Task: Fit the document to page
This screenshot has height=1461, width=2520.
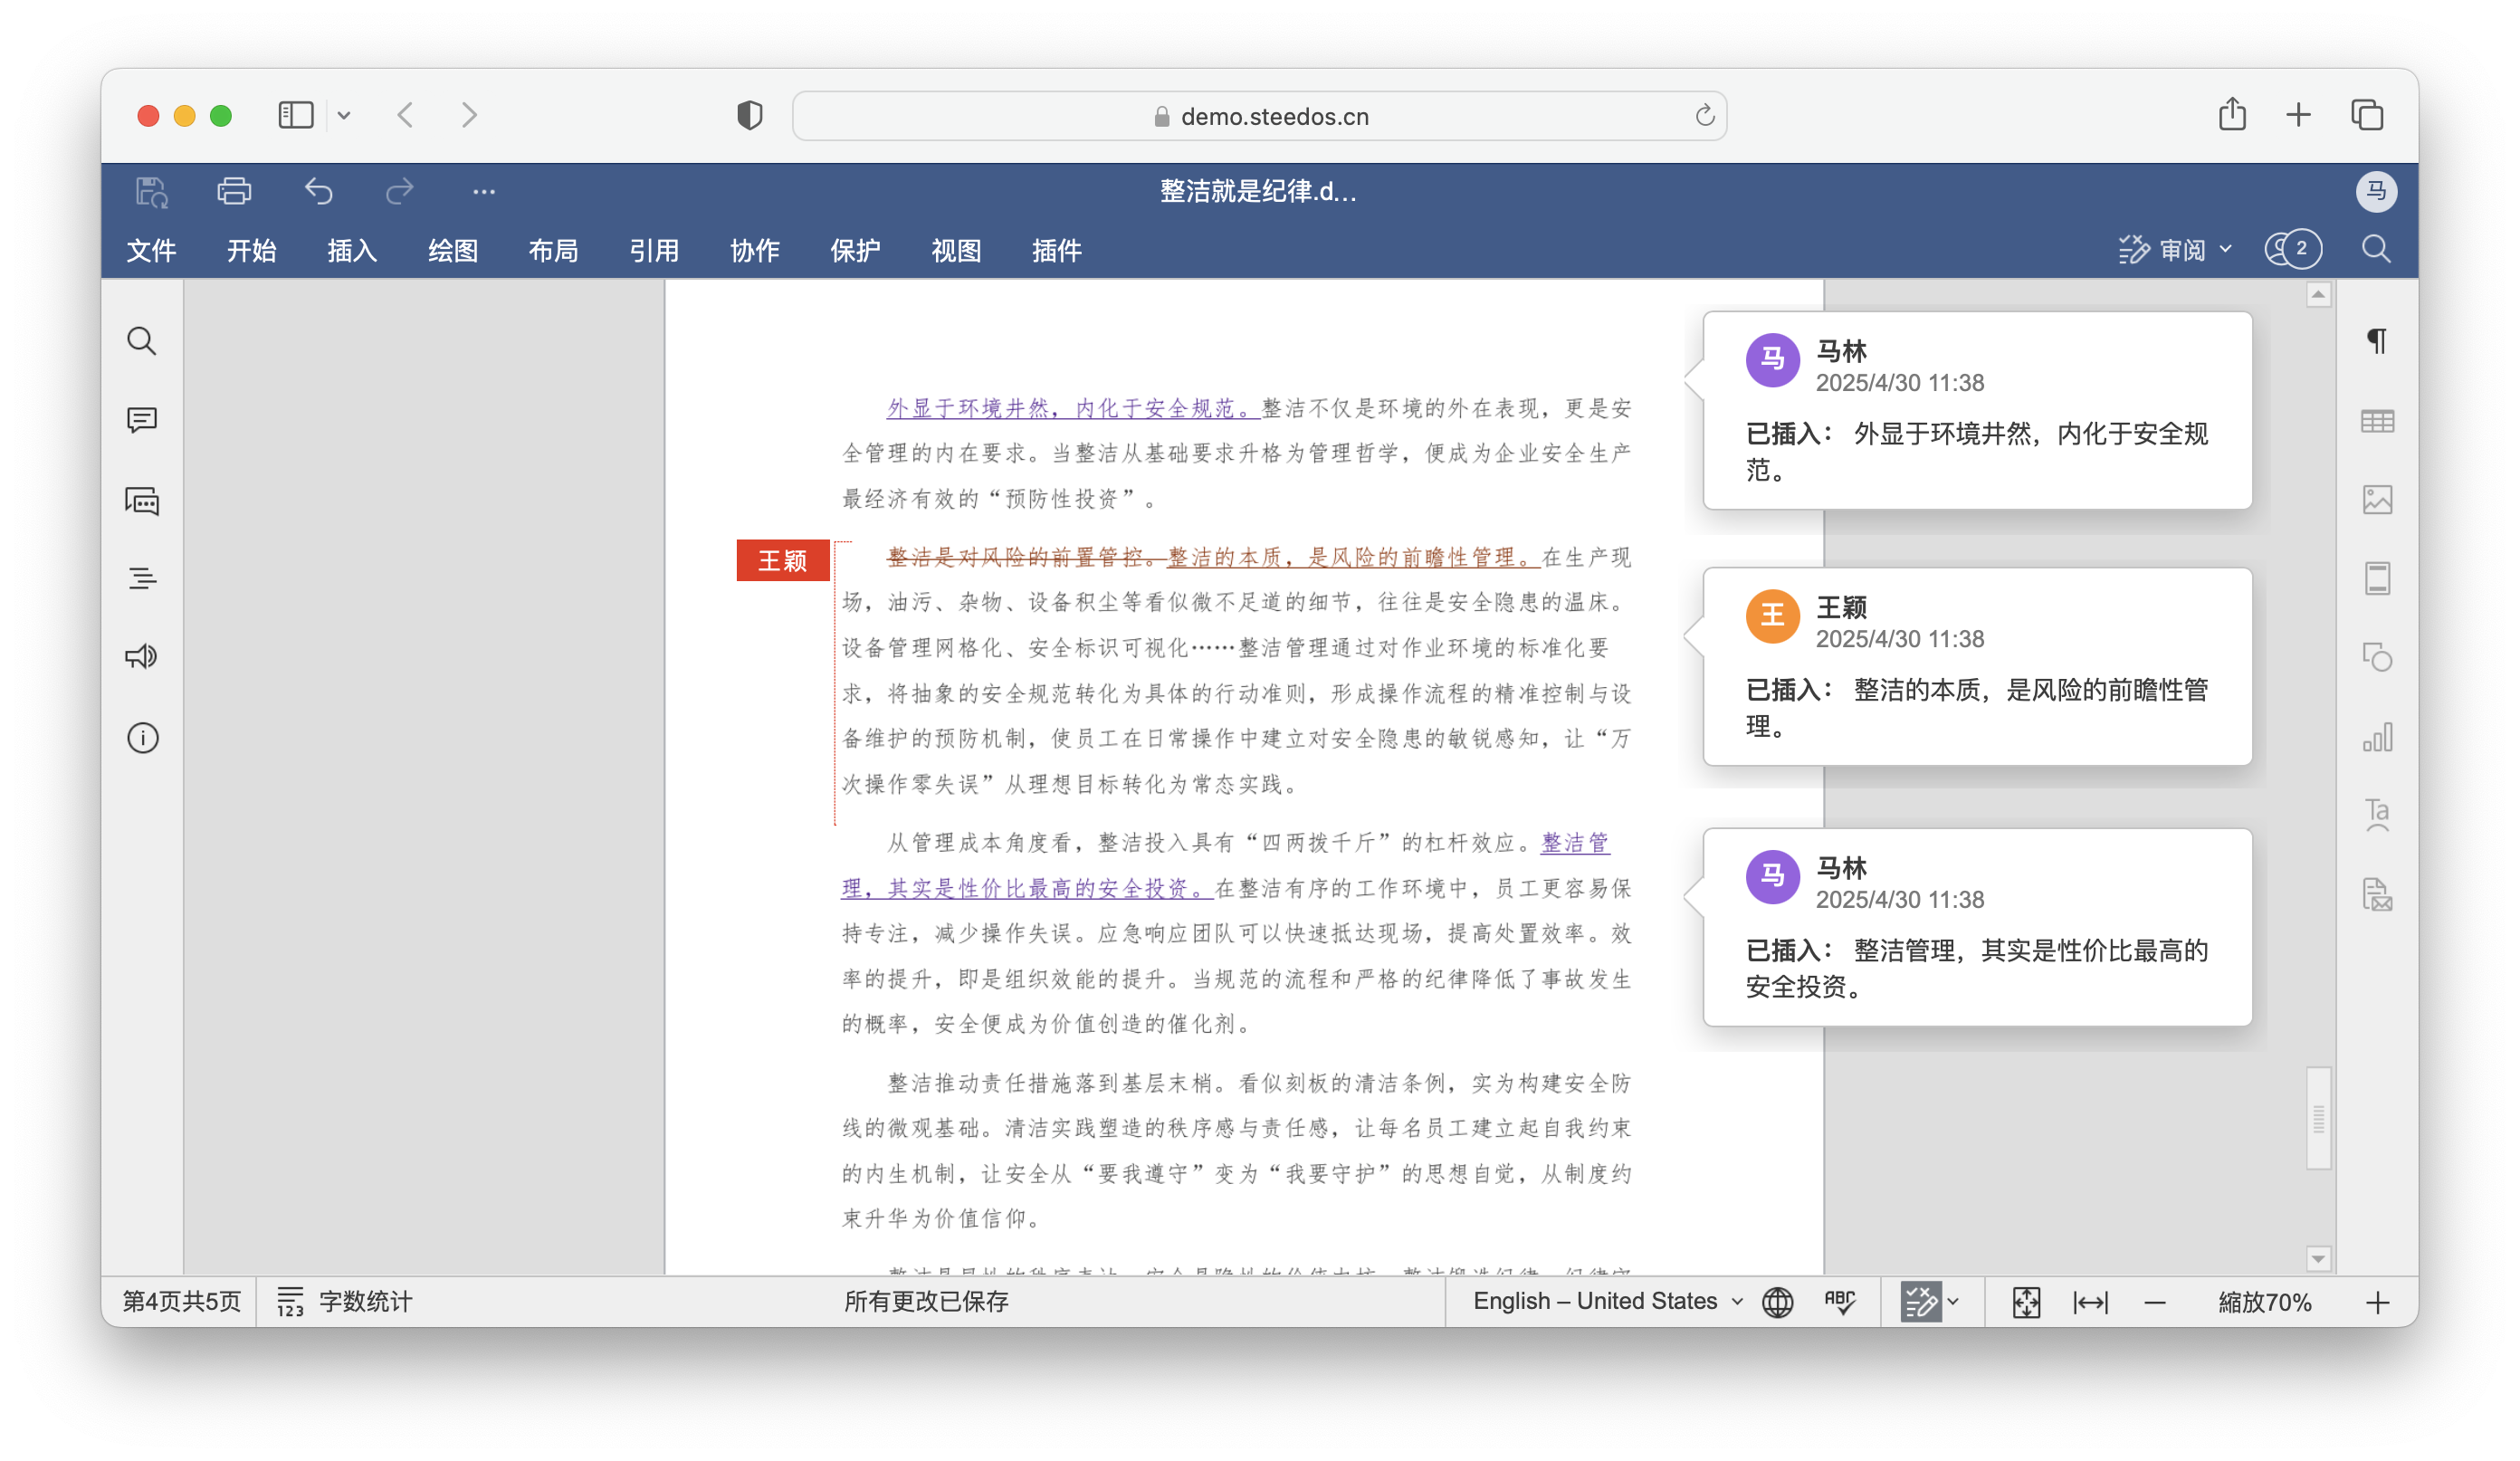Action: point(2025,1301)
